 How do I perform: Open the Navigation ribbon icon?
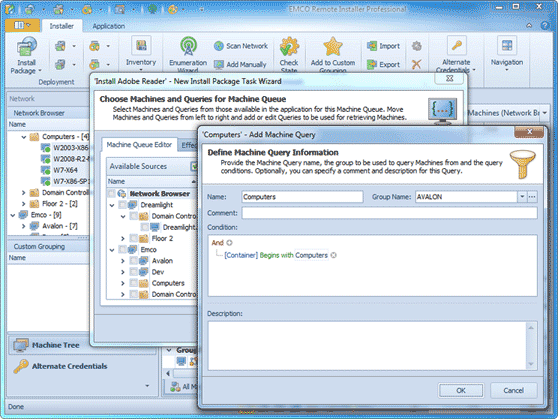[x=507, y=45]
